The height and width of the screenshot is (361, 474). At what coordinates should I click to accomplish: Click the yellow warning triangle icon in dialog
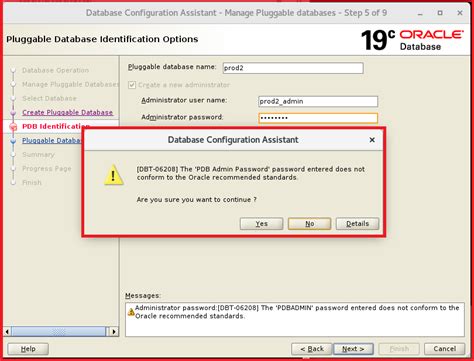(x=113, y=175)
